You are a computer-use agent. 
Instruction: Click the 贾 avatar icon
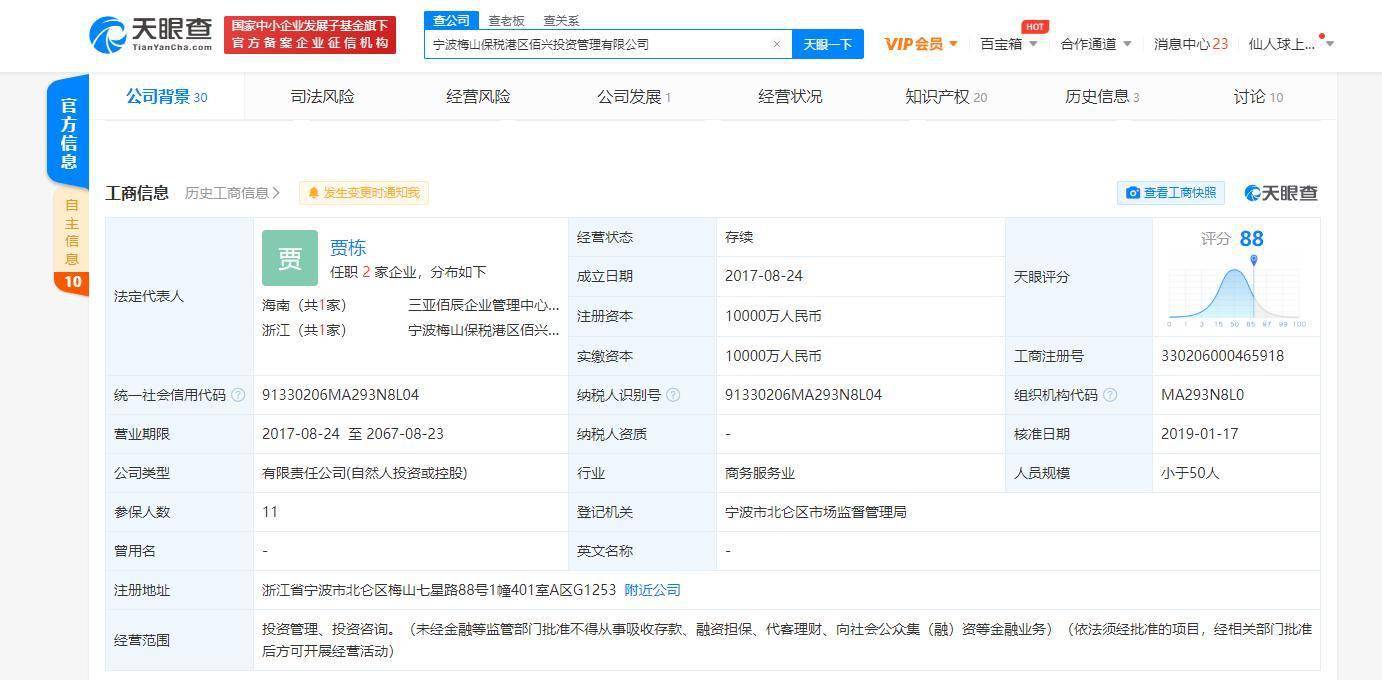coord(290,258)
